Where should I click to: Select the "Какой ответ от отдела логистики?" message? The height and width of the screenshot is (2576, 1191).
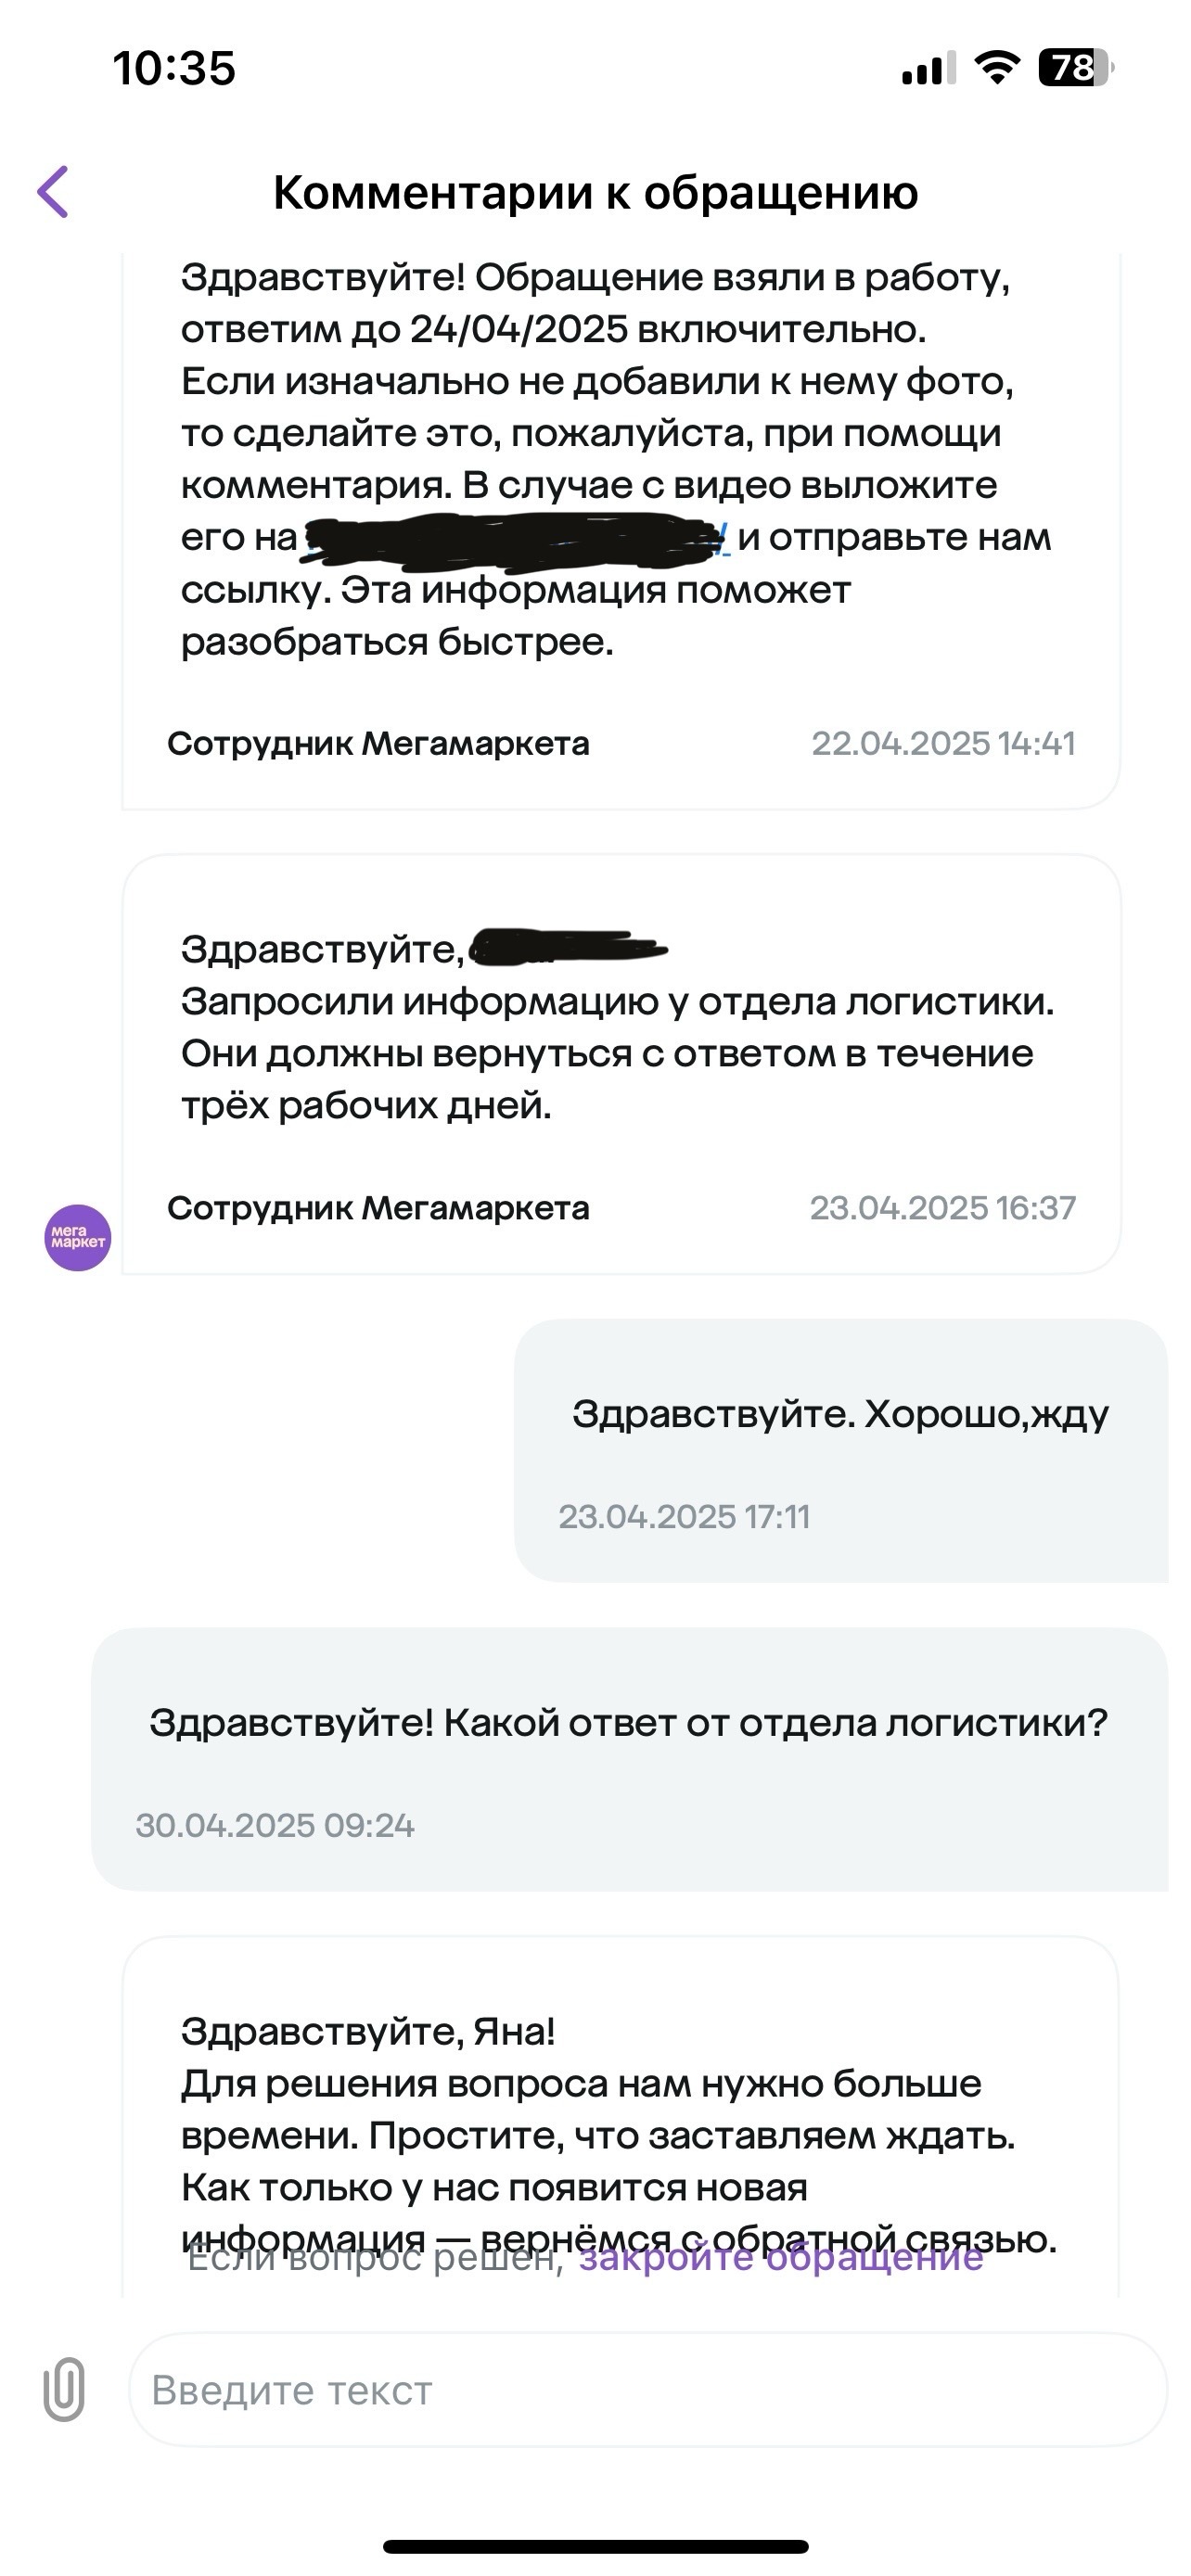pos(628,1722)
